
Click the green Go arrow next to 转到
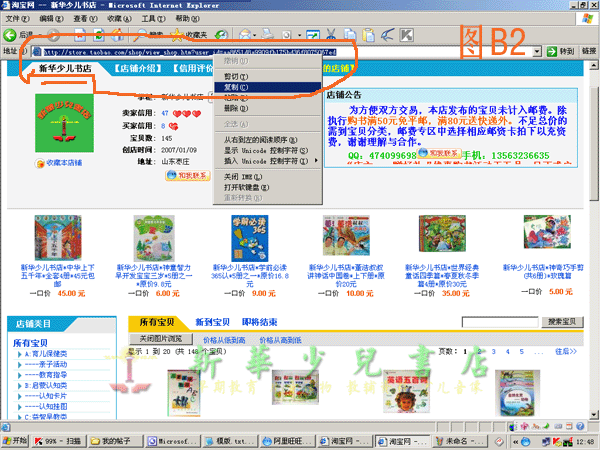(551, 51)
